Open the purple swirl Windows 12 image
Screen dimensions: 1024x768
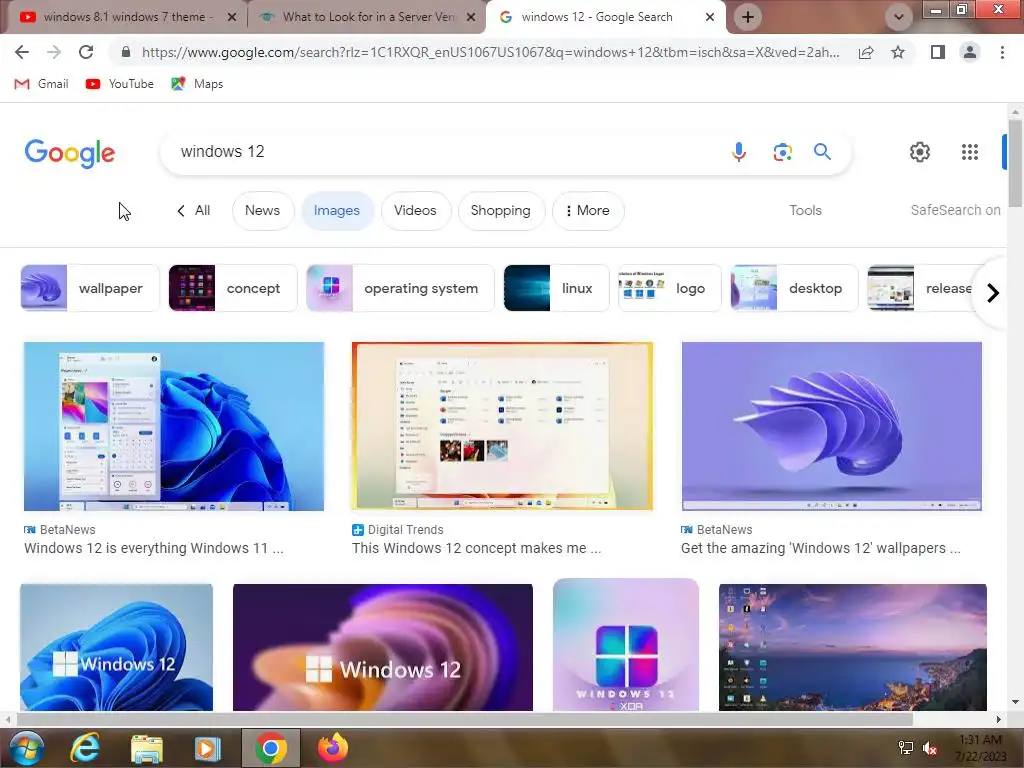click(x=383, y=647)
